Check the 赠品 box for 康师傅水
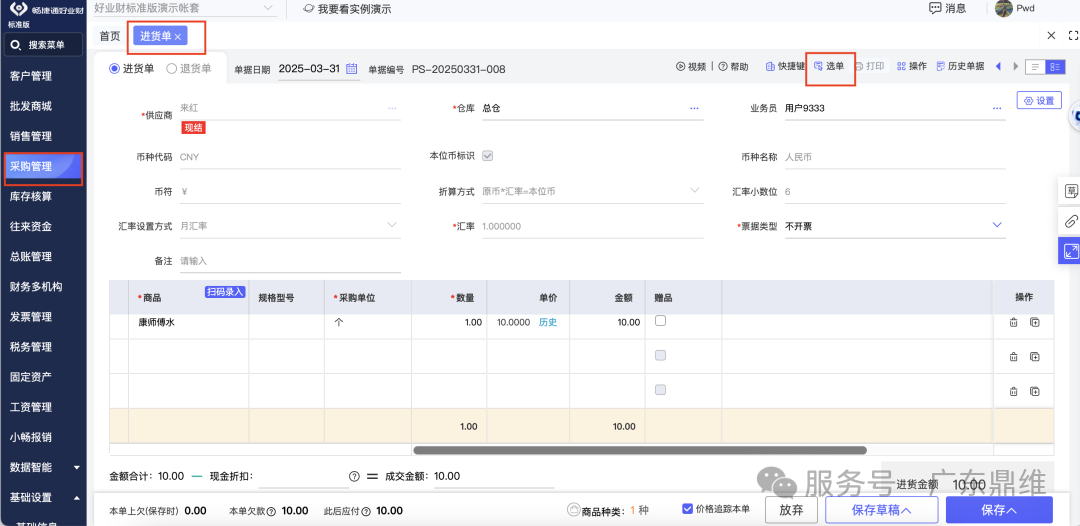This screenshot has height=526, width=1080. tap(660, 321)
